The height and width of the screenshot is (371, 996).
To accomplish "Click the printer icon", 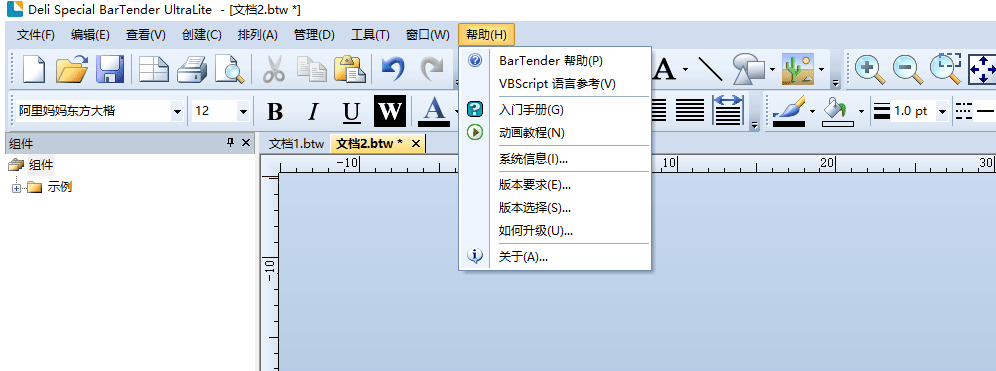I will point(191,69).
